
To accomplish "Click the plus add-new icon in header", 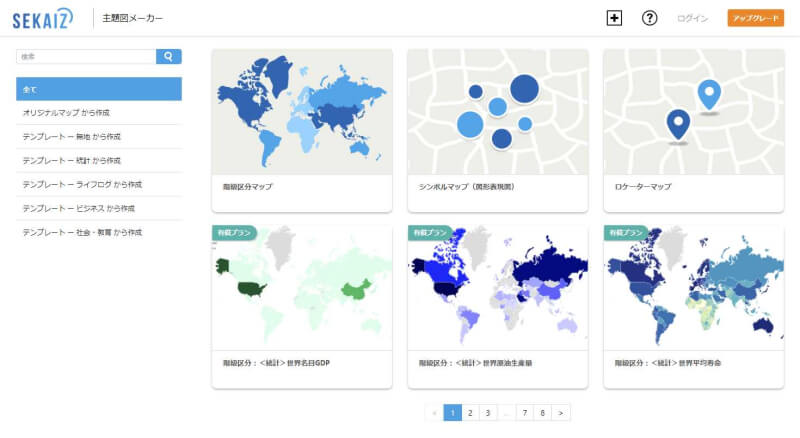I will tap(614, 18).
